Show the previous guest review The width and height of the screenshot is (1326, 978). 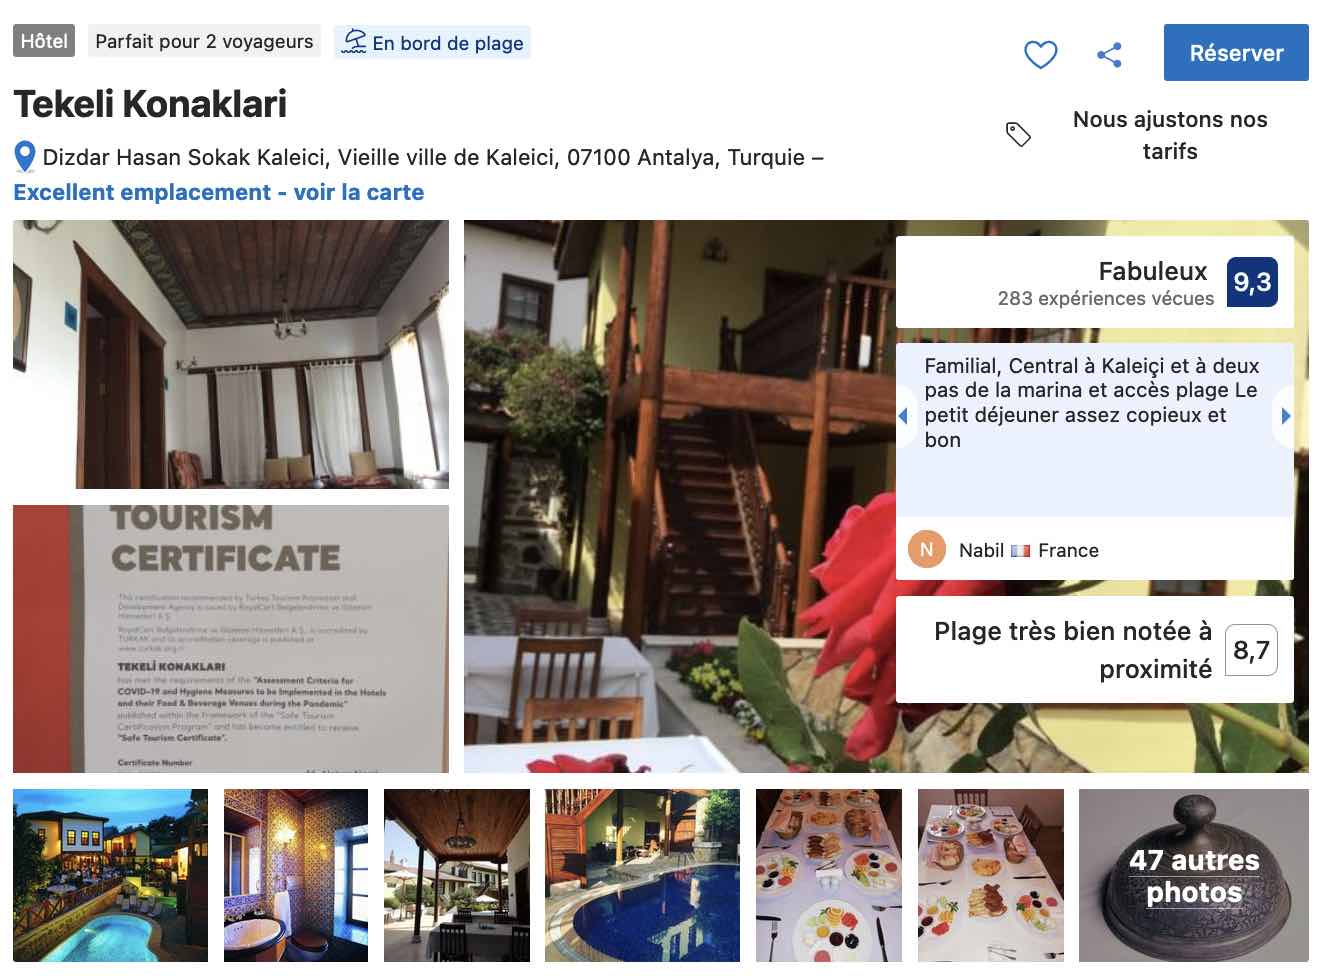point(904,416)
